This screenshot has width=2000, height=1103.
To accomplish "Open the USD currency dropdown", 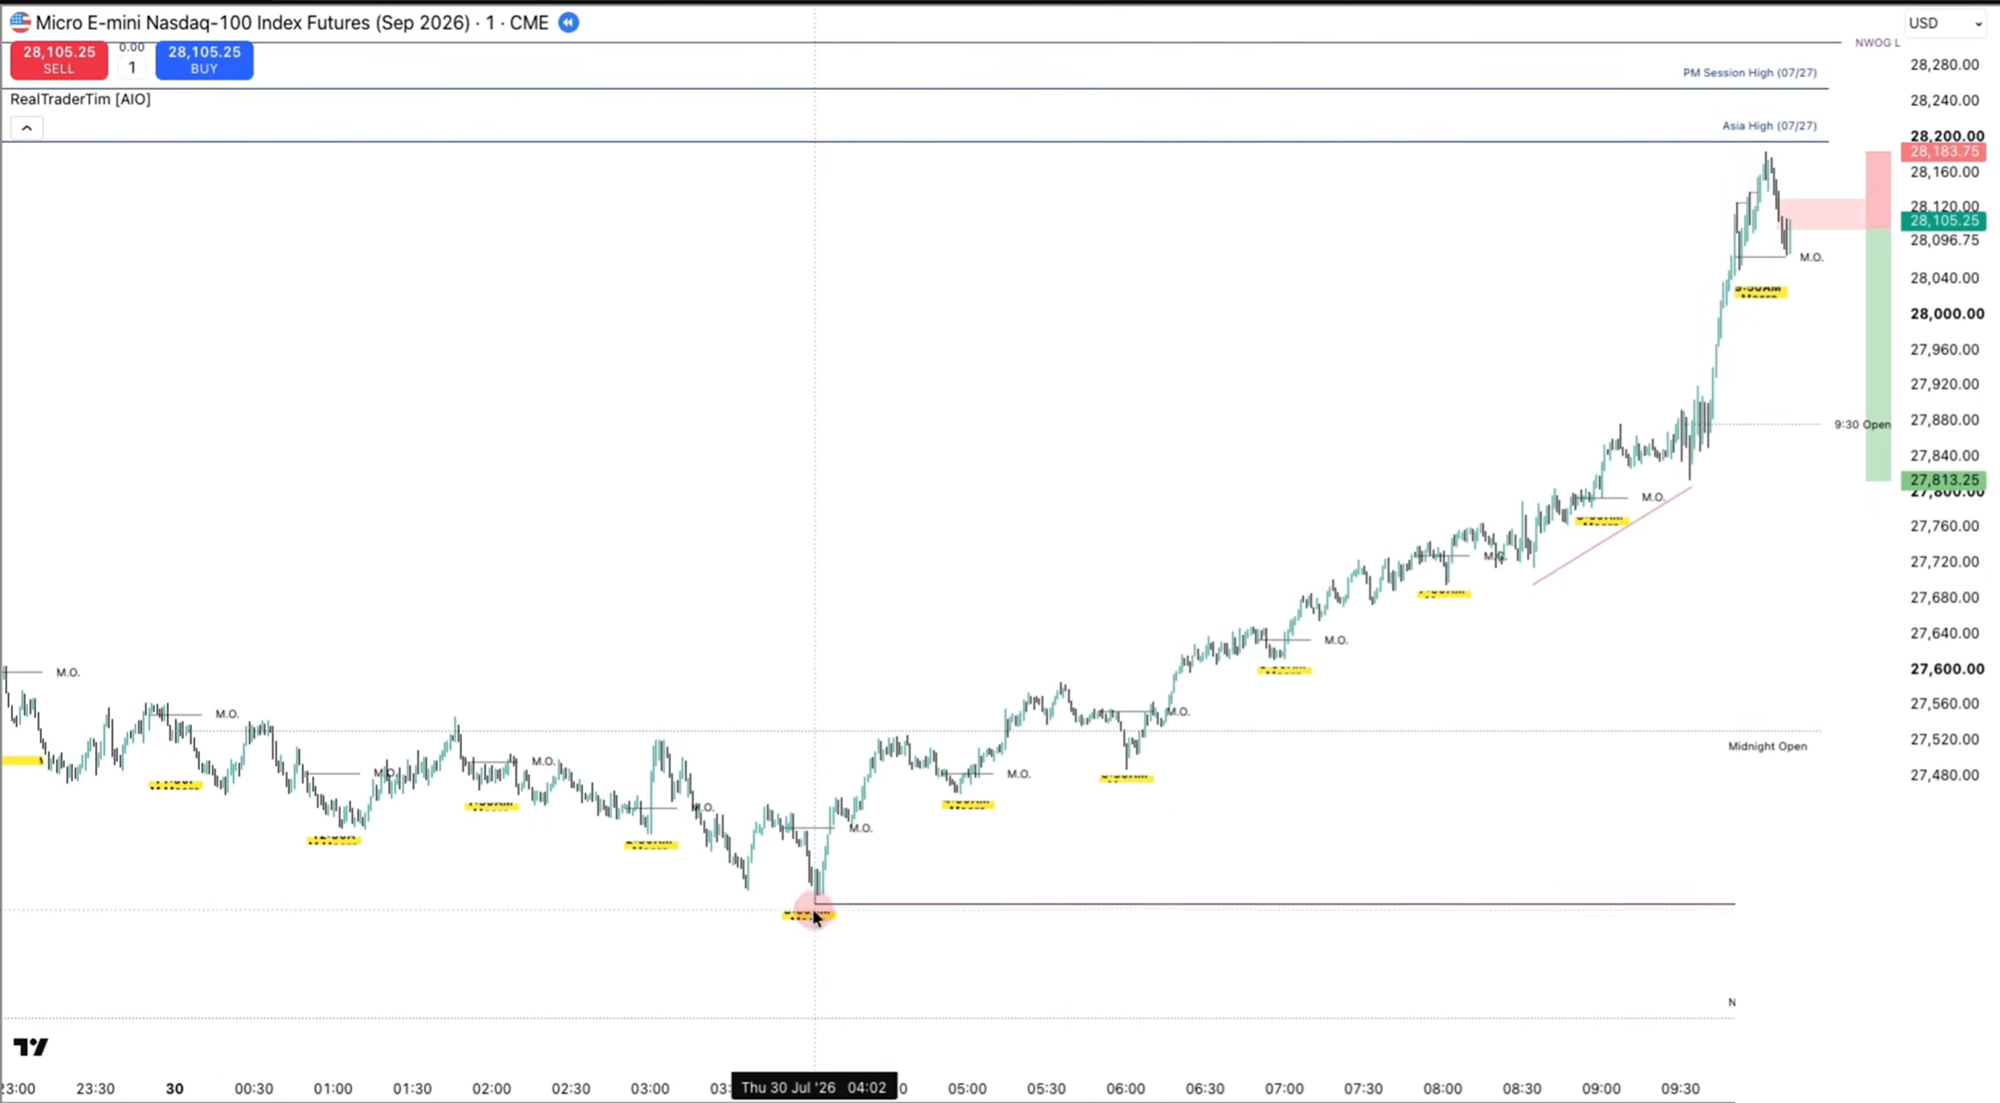I will pos(1945,23).
